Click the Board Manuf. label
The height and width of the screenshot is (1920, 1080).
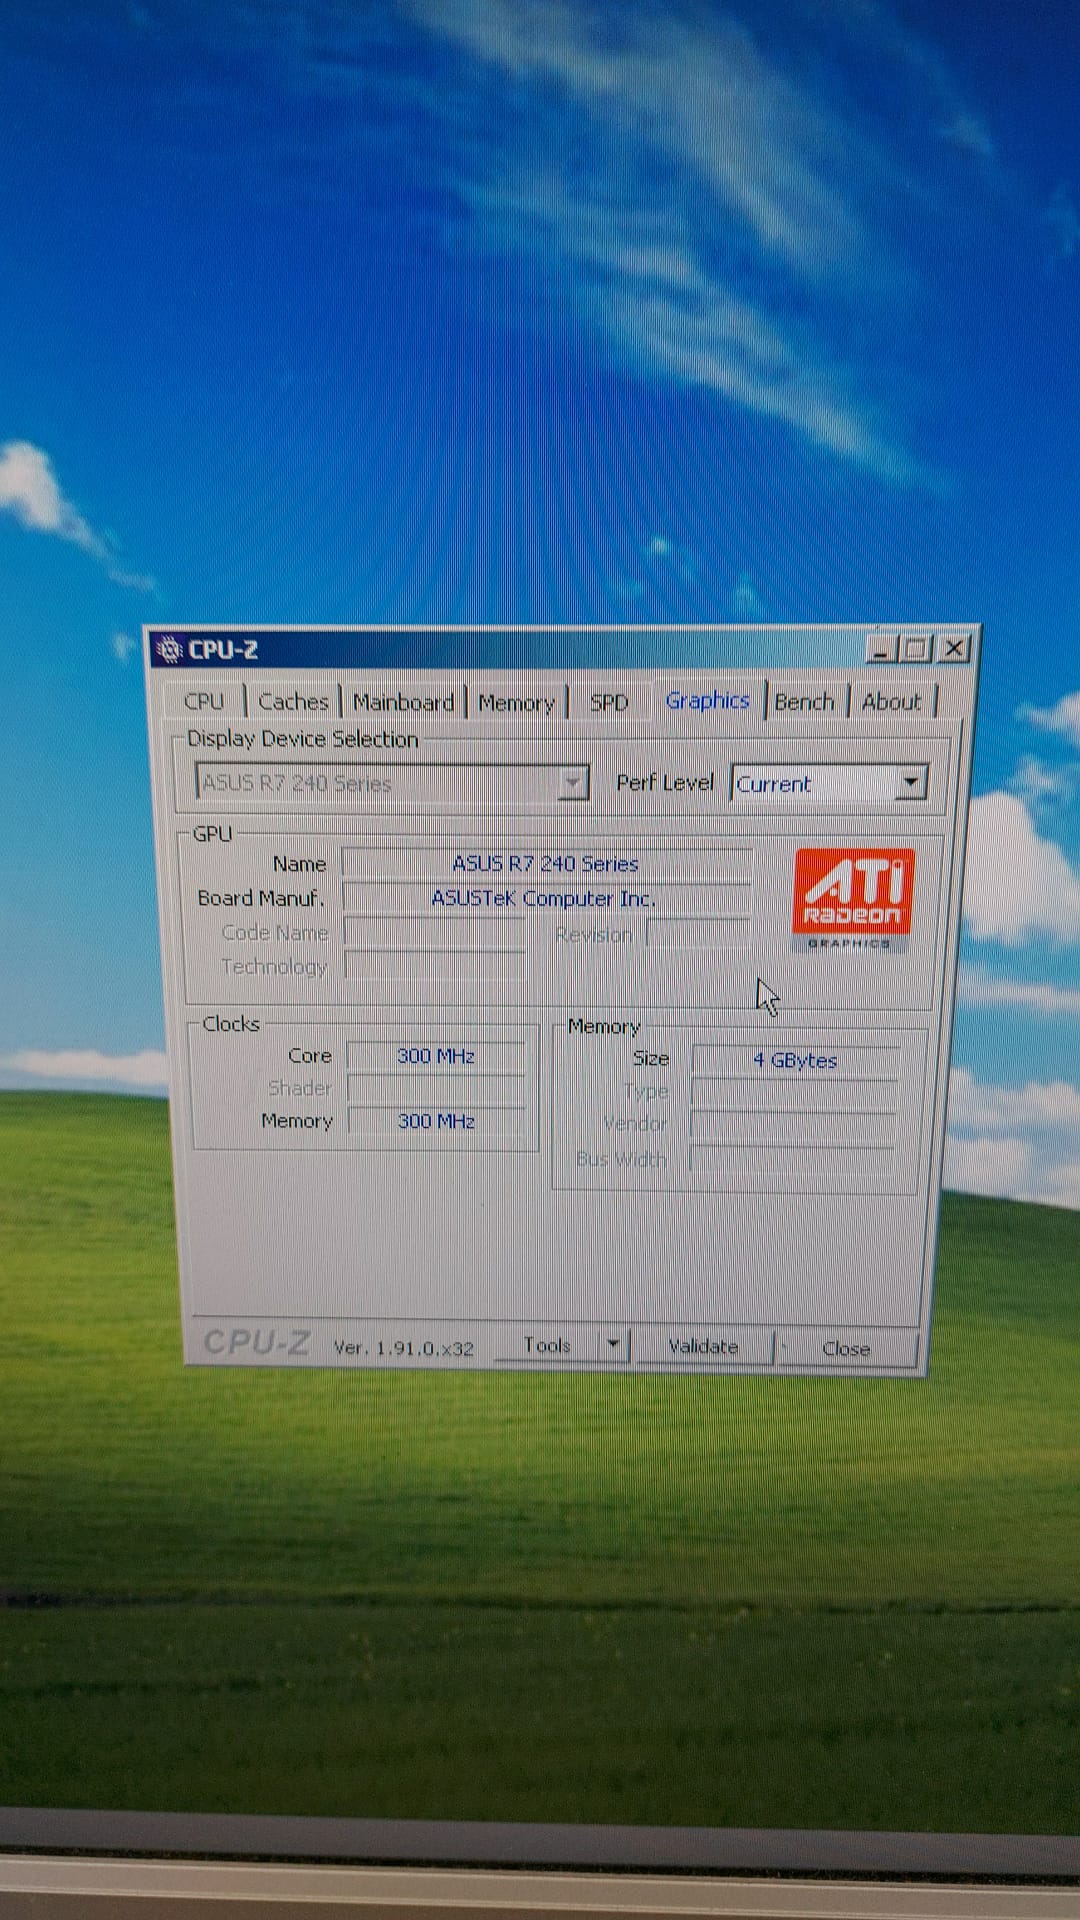tap(261, 898)
